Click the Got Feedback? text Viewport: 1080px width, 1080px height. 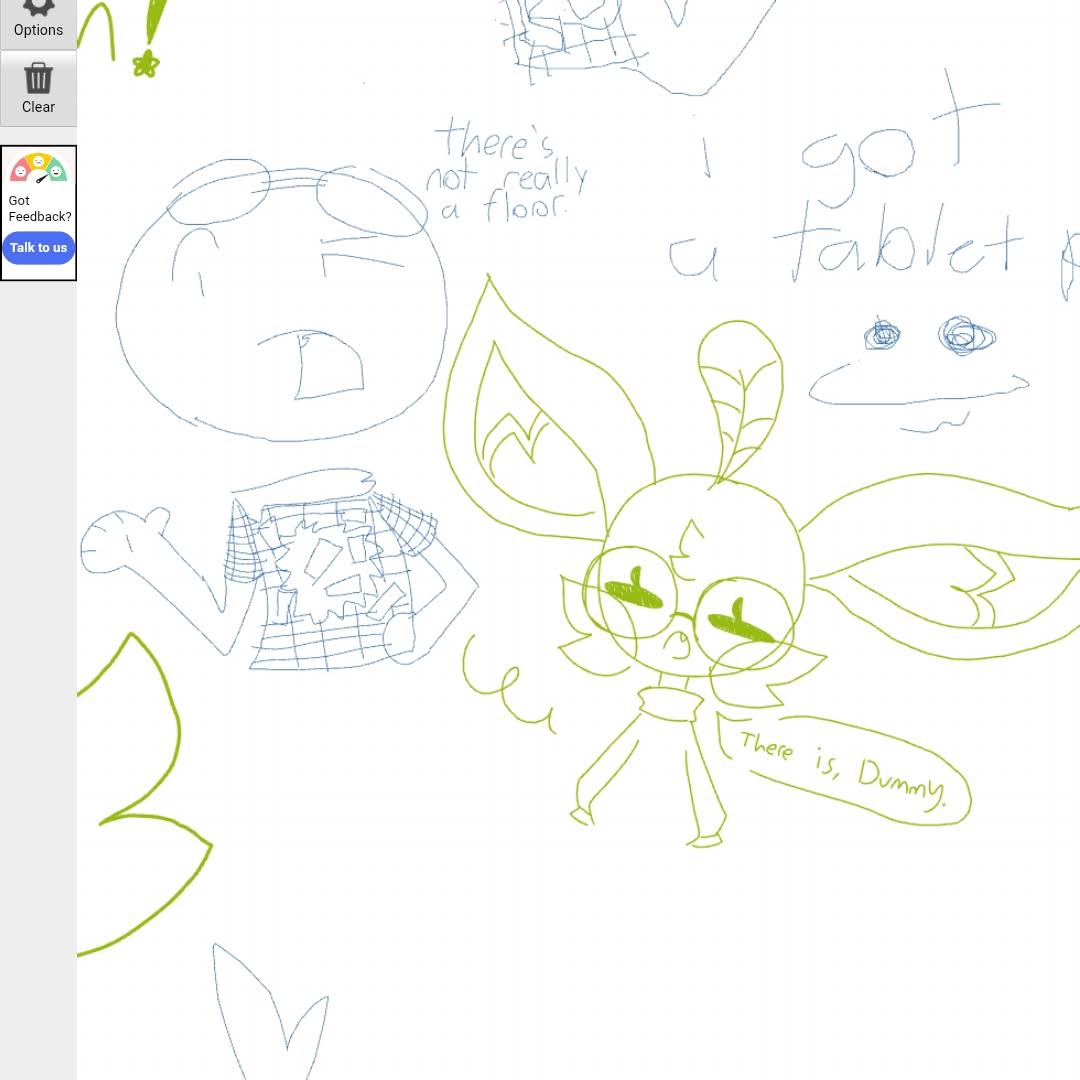pos(39,208)
